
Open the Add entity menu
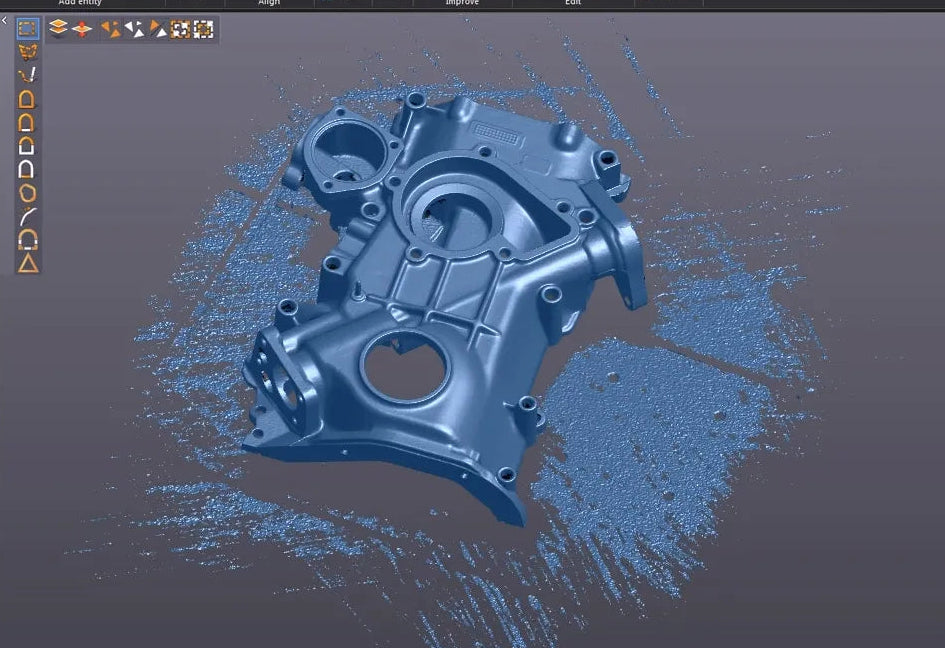[80, 3]
